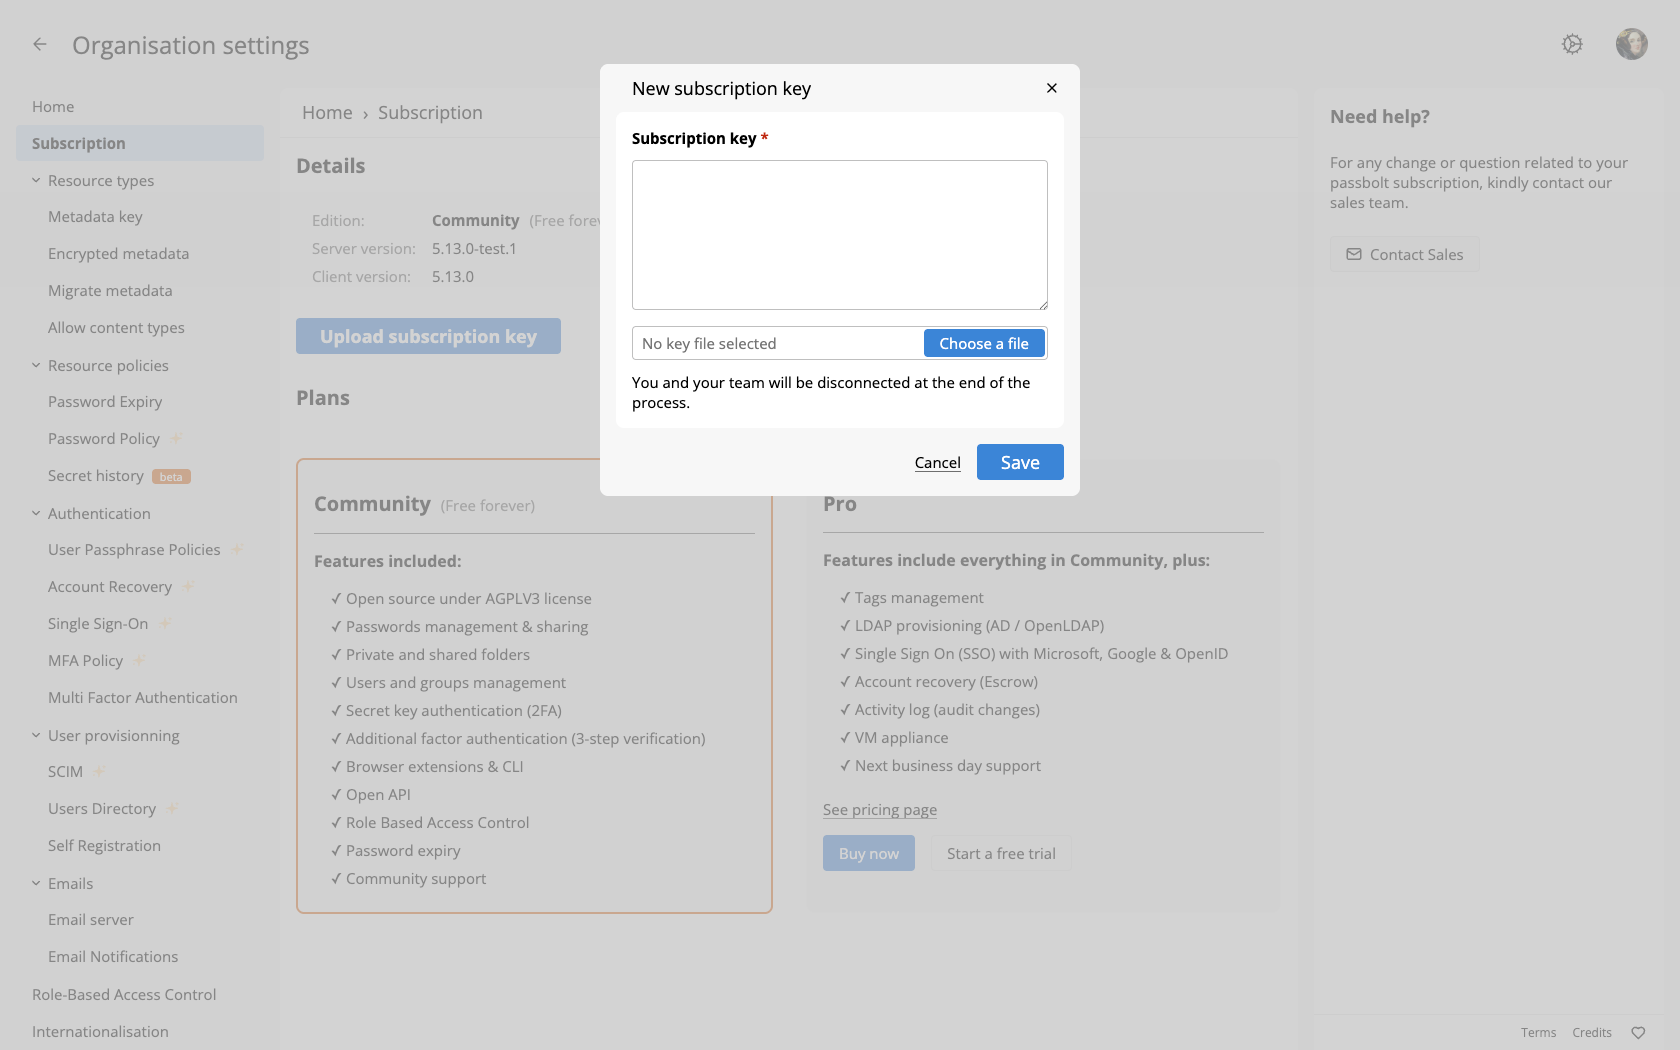Open Secret history beta settings

pos(96,476)
